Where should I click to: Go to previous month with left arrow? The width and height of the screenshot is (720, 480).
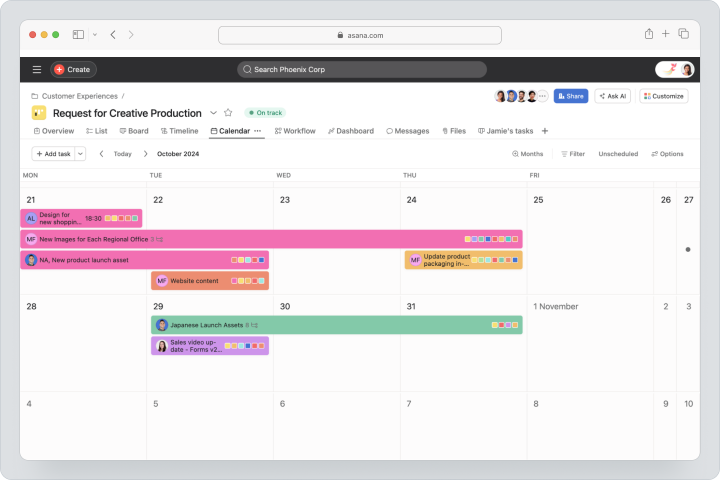tap(101, 154)
